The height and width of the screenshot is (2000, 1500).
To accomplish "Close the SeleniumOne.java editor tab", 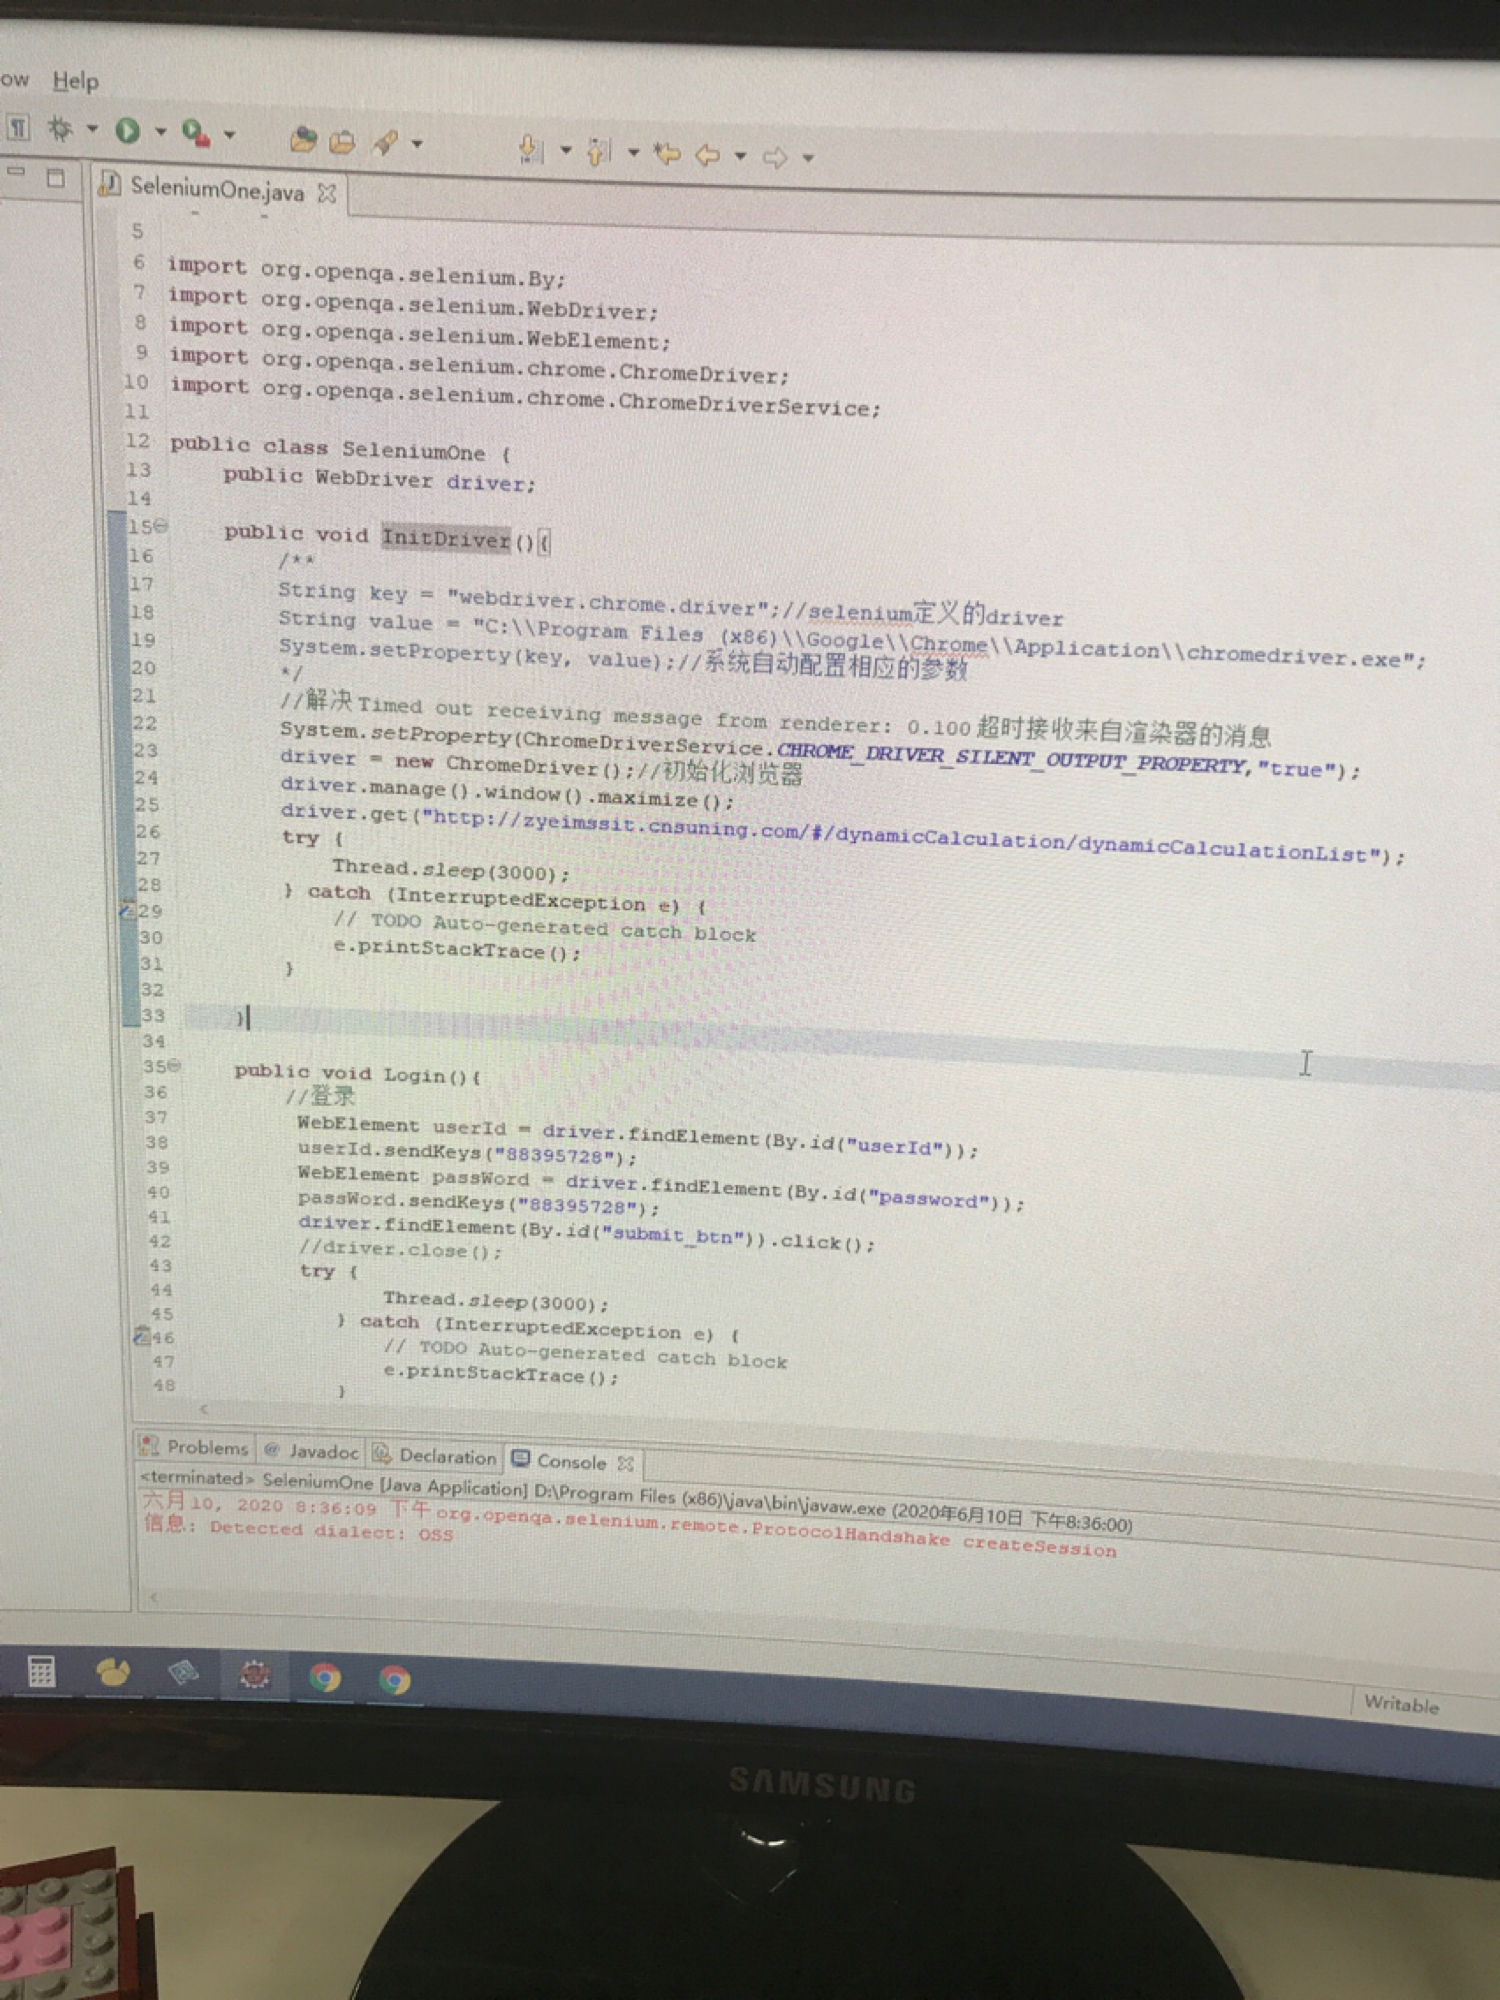I will click(x=327, y=194).
